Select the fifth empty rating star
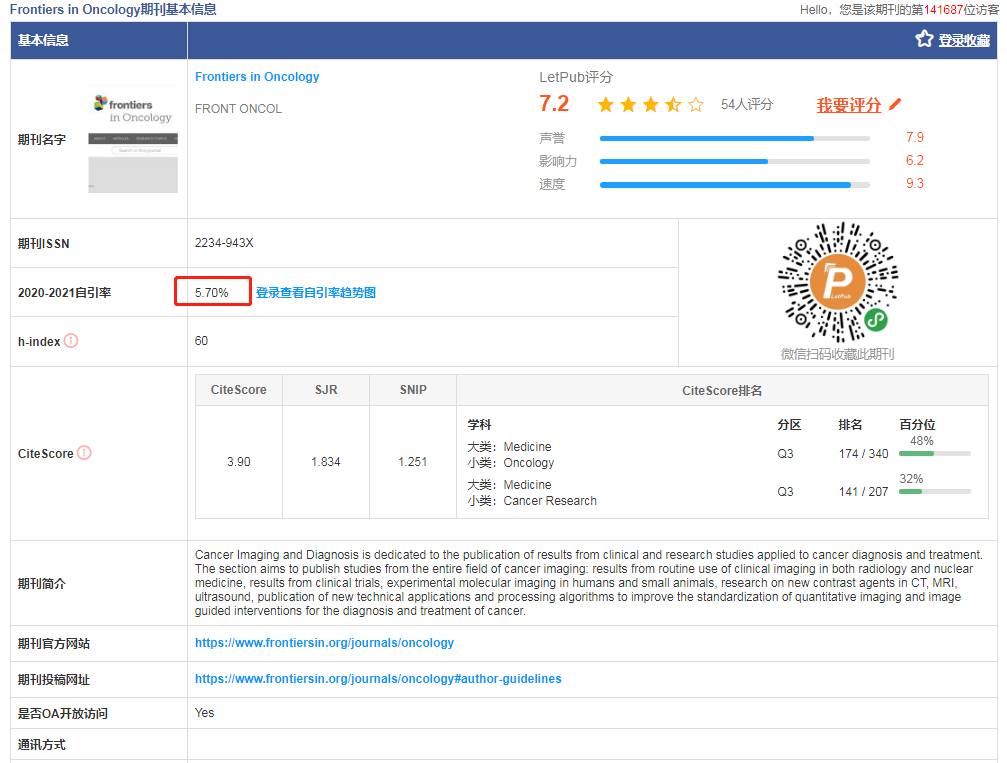Screen dimensions: 1007x763 click(x=696, y=104)
